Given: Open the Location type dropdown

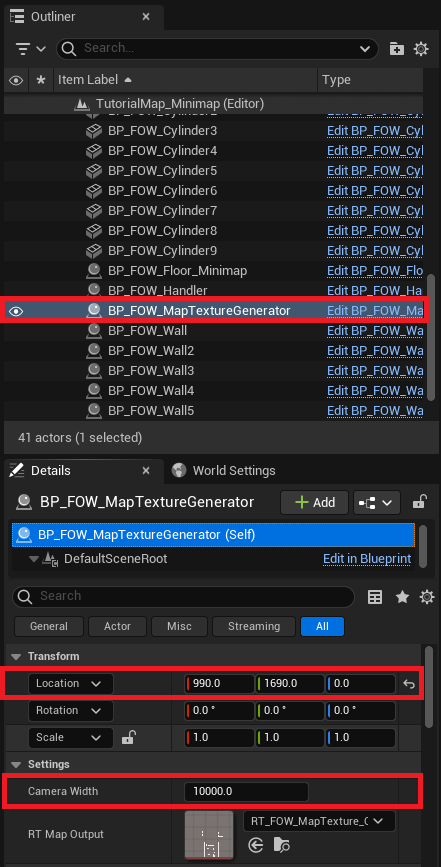Looking at the screenshot, I should pos(71,683).
